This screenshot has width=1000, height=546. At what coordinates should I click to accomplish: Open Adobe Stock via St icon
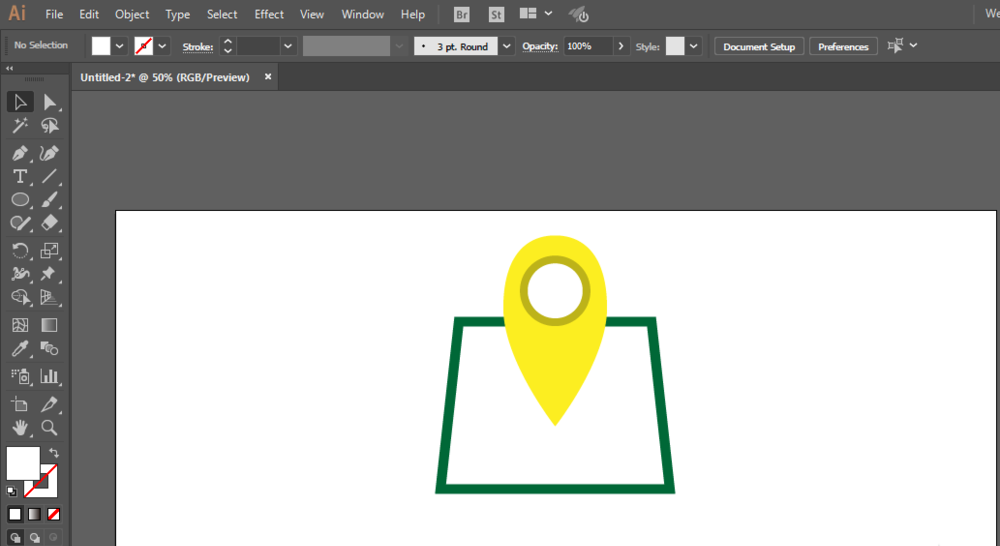coord(496,15)
